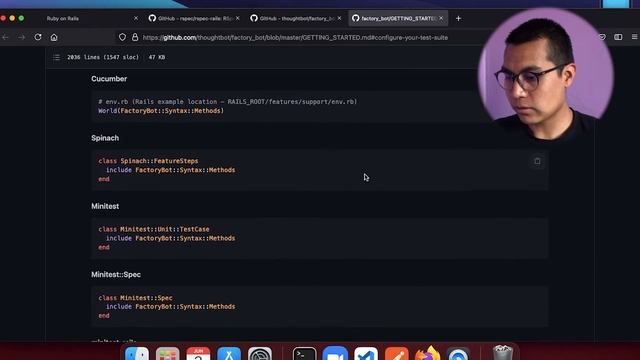Open the tracking protection shield icon
This screenshot has width=640, height=360.
(x=122, y=37)
